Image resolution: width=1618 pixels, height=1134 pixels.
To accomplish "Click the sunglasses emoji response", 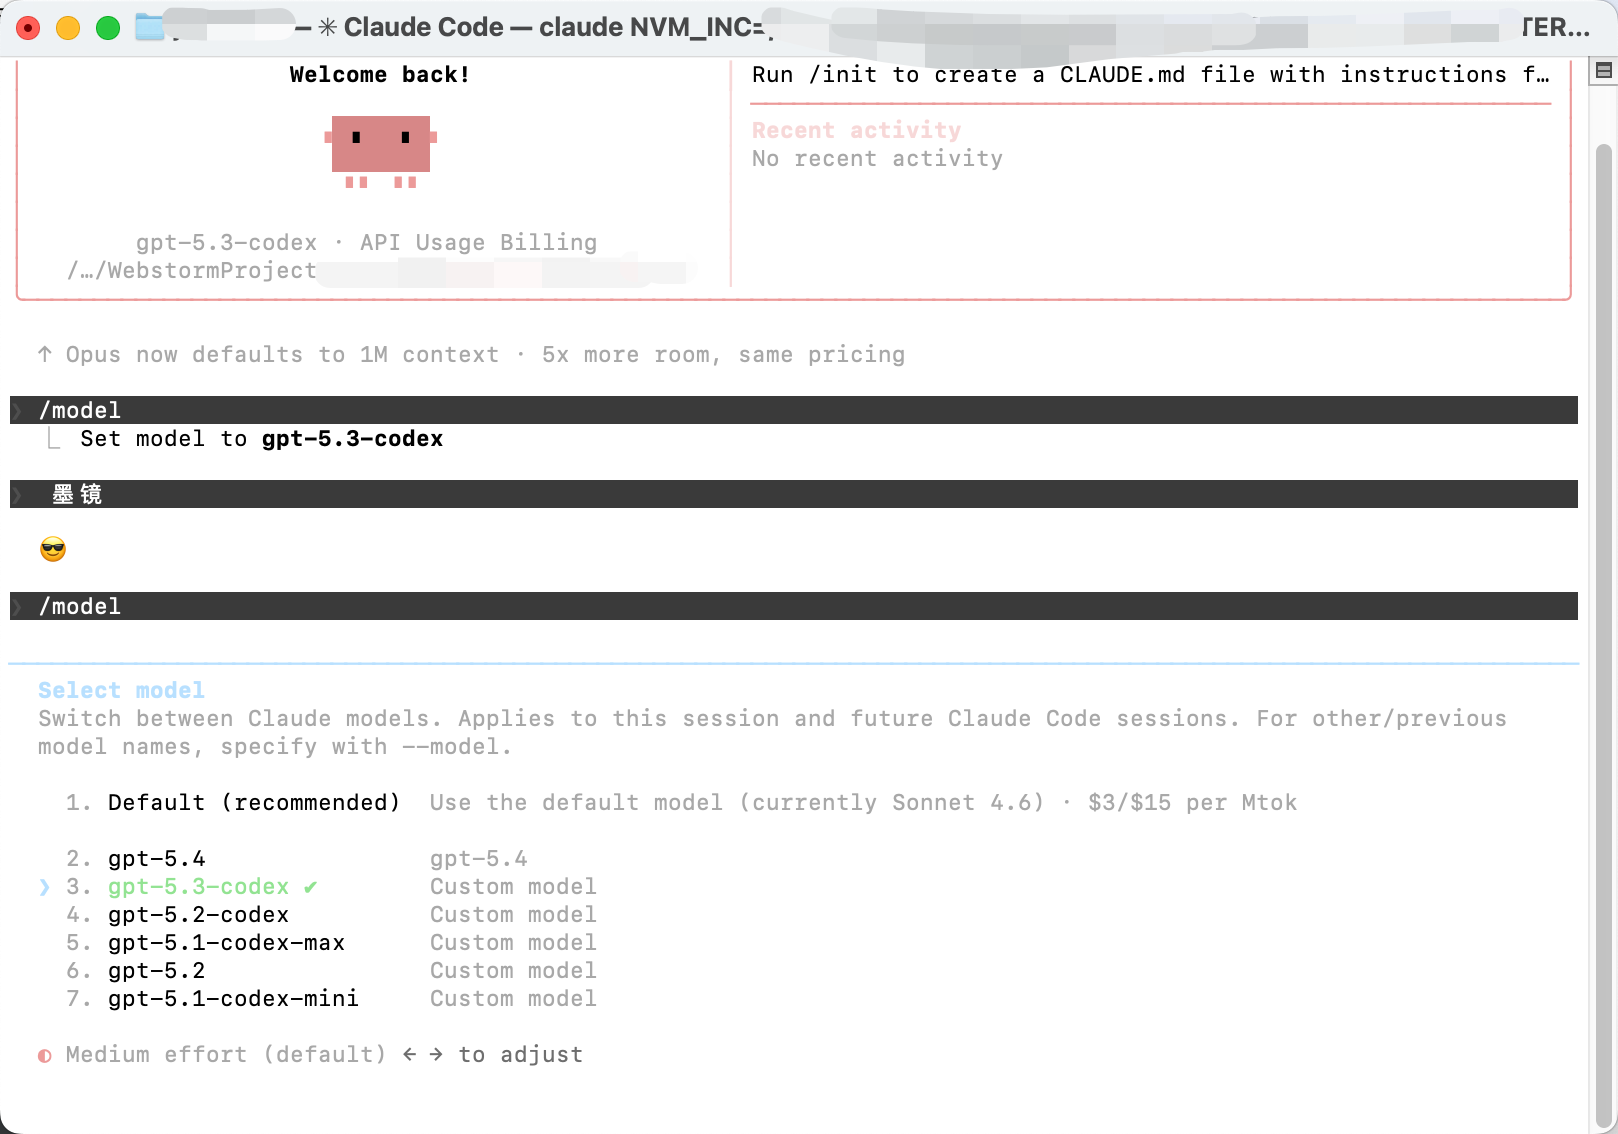I will point(53,549).
